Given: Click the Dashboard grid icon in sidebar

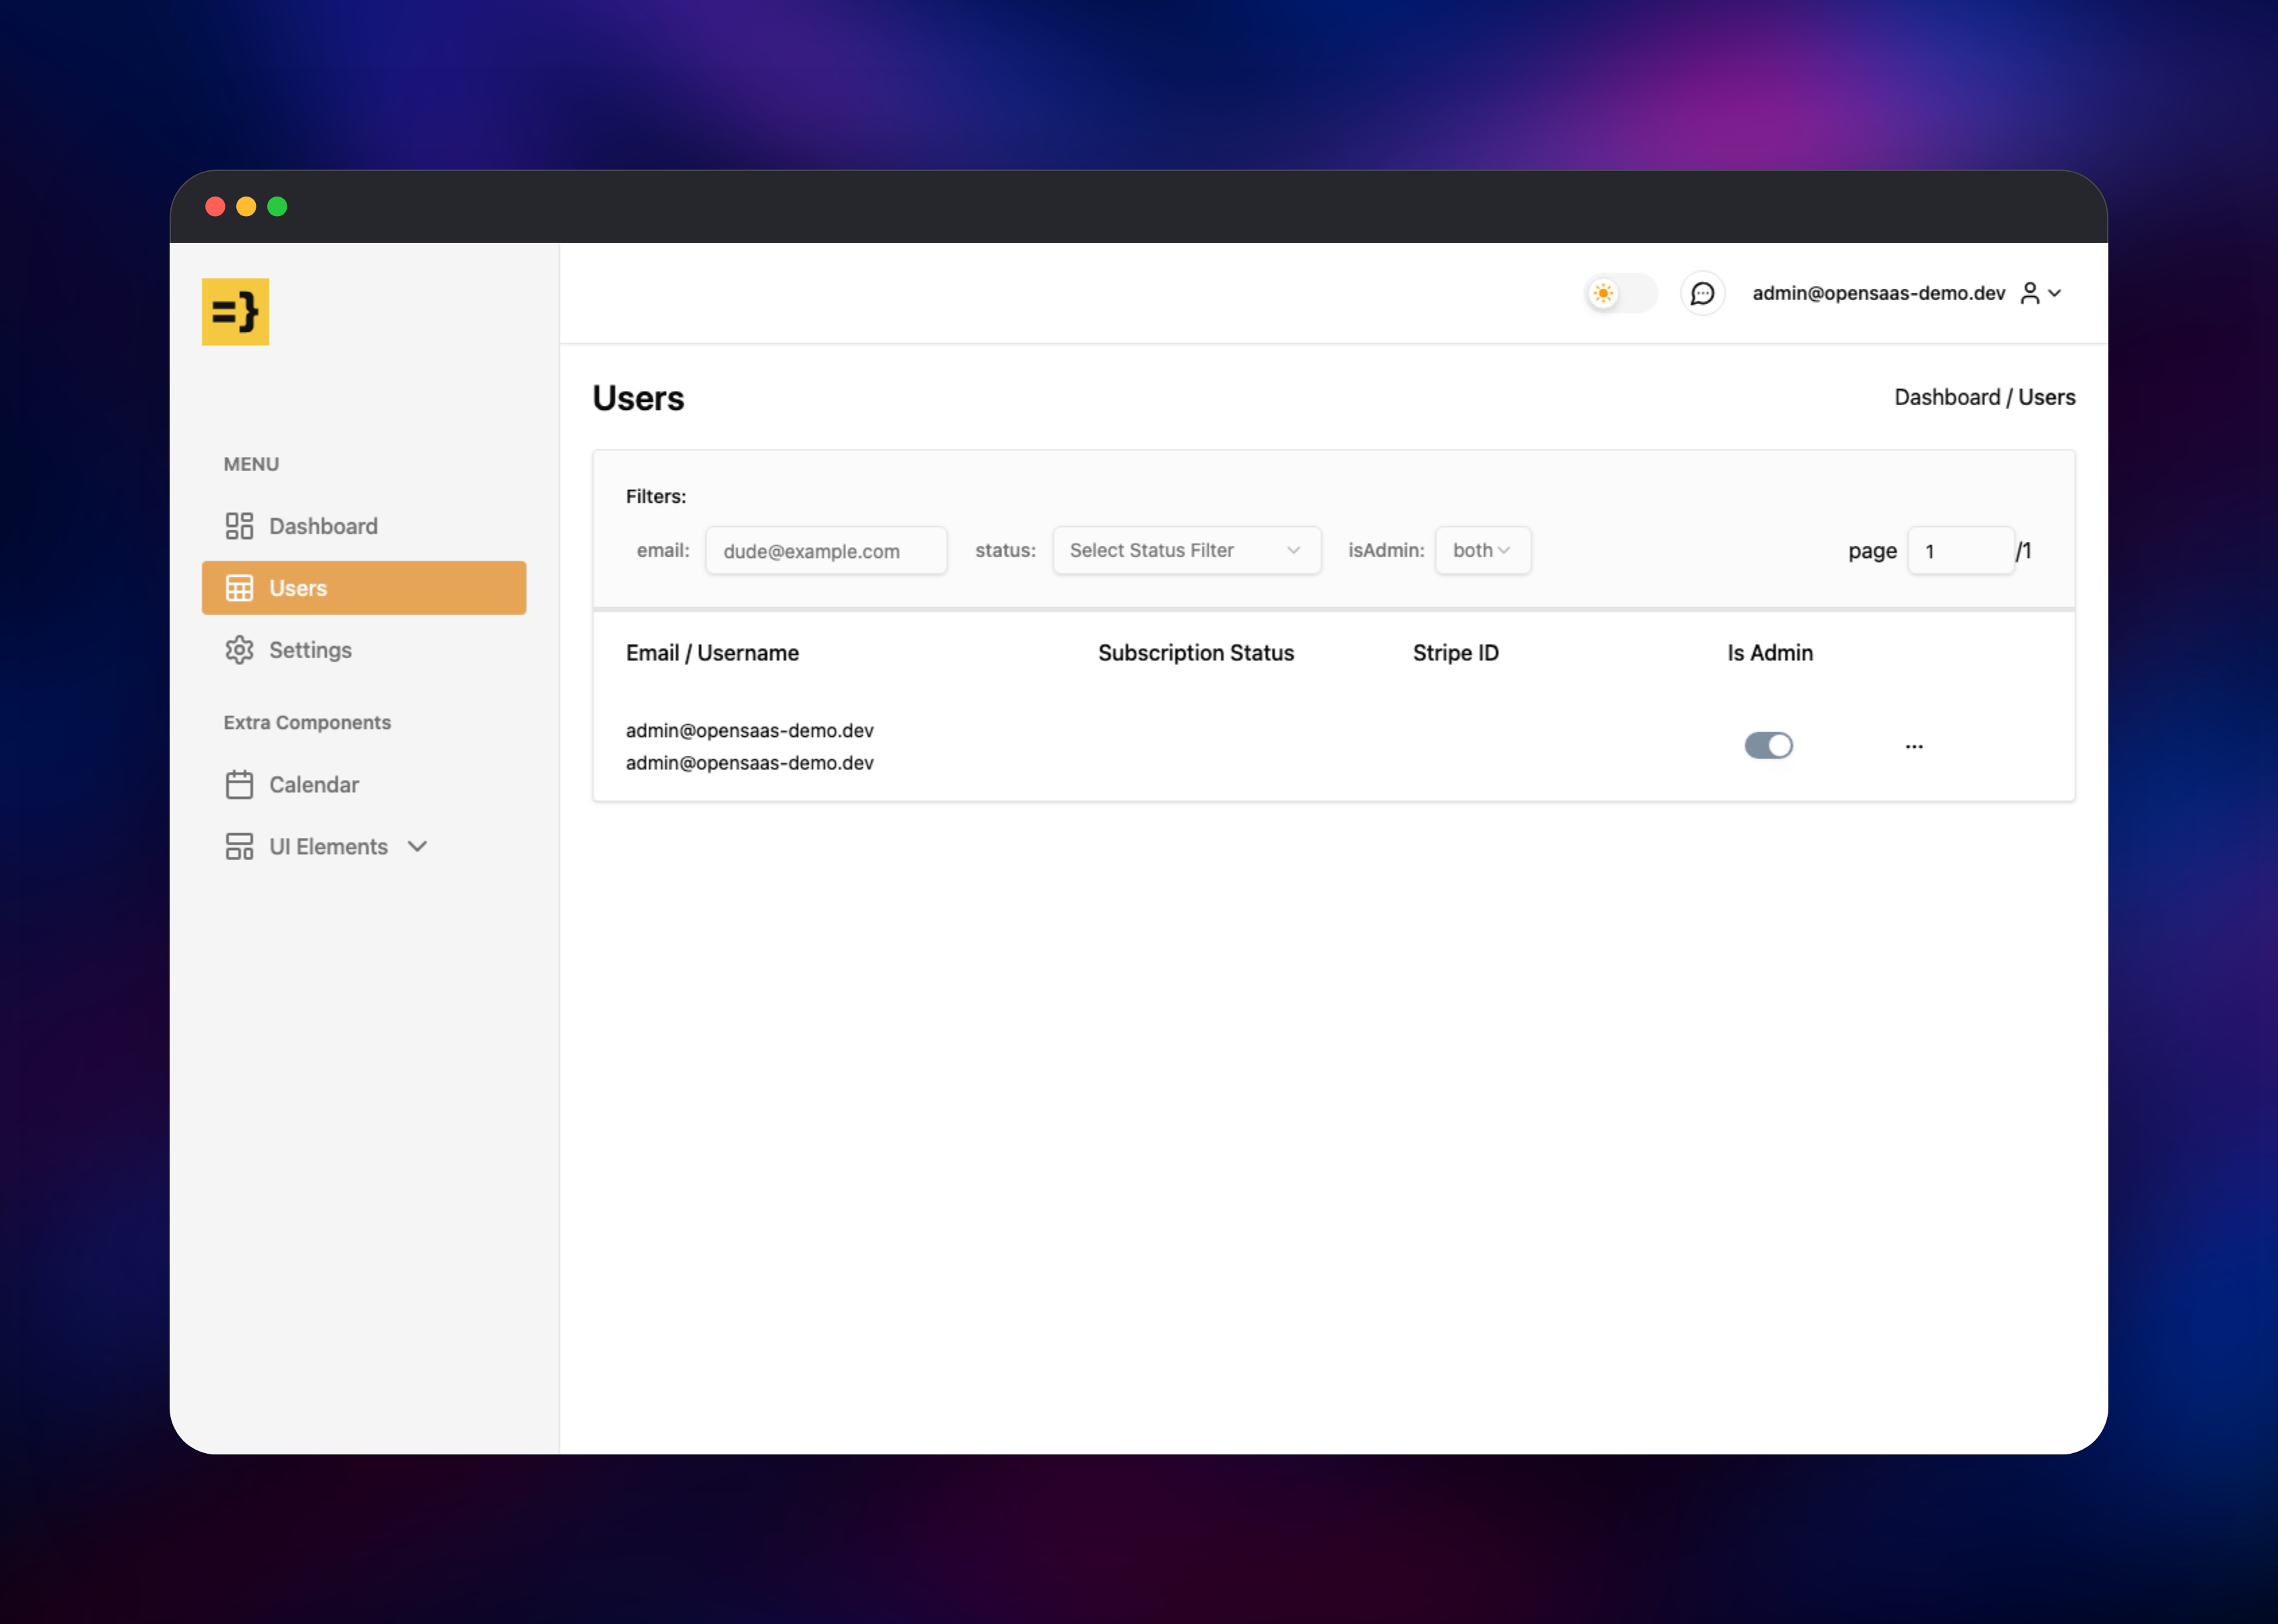Looking at the screenshot, I should [x=239, y=526].
